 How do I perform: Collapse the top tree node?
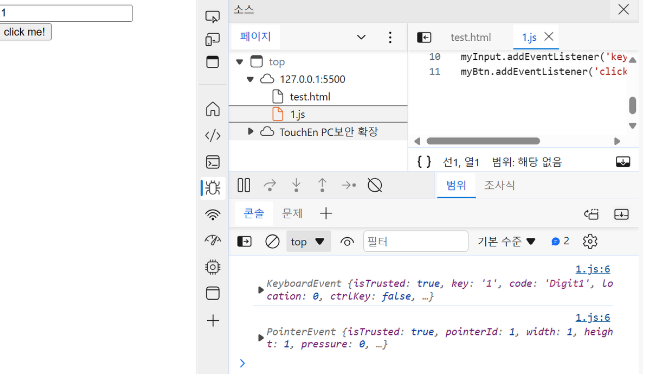point(239,62)
